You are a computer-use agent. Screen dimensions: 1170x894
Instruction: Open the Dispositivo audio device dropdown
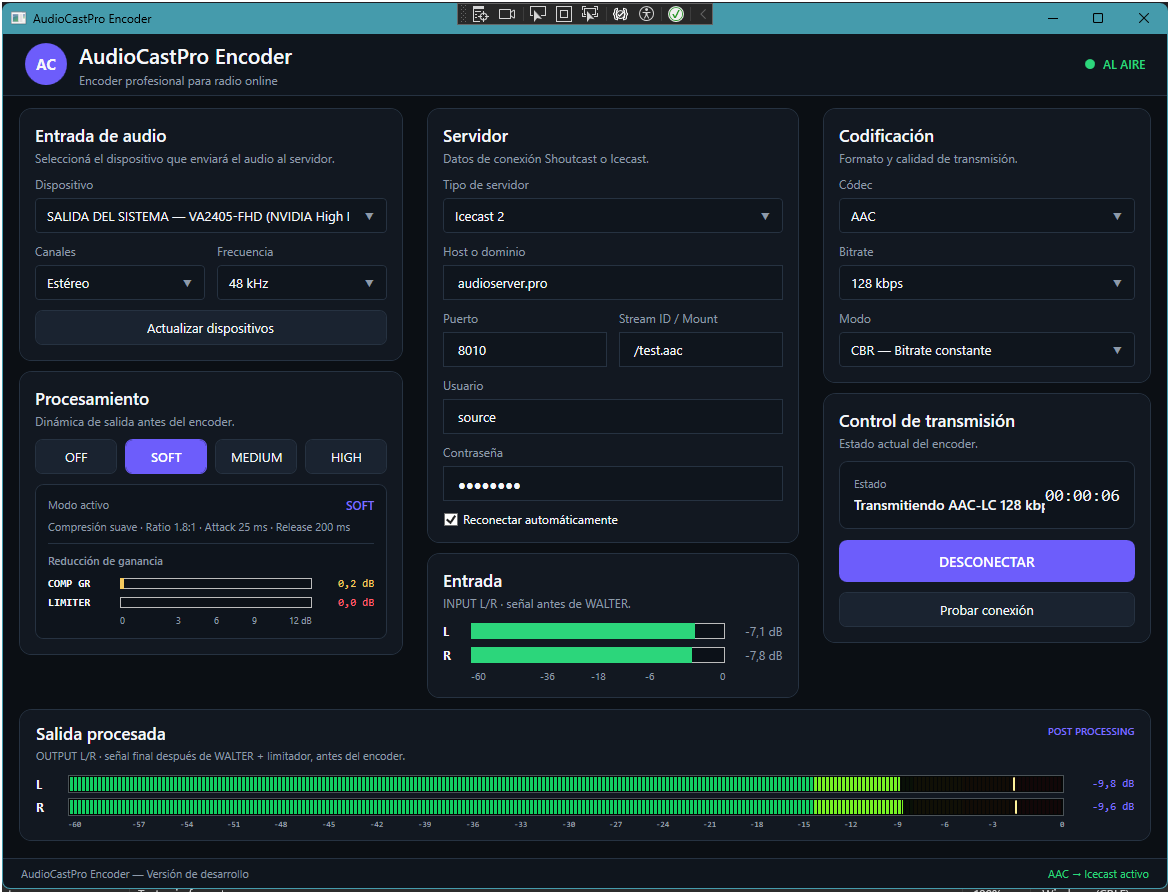(x=210, y=216)
